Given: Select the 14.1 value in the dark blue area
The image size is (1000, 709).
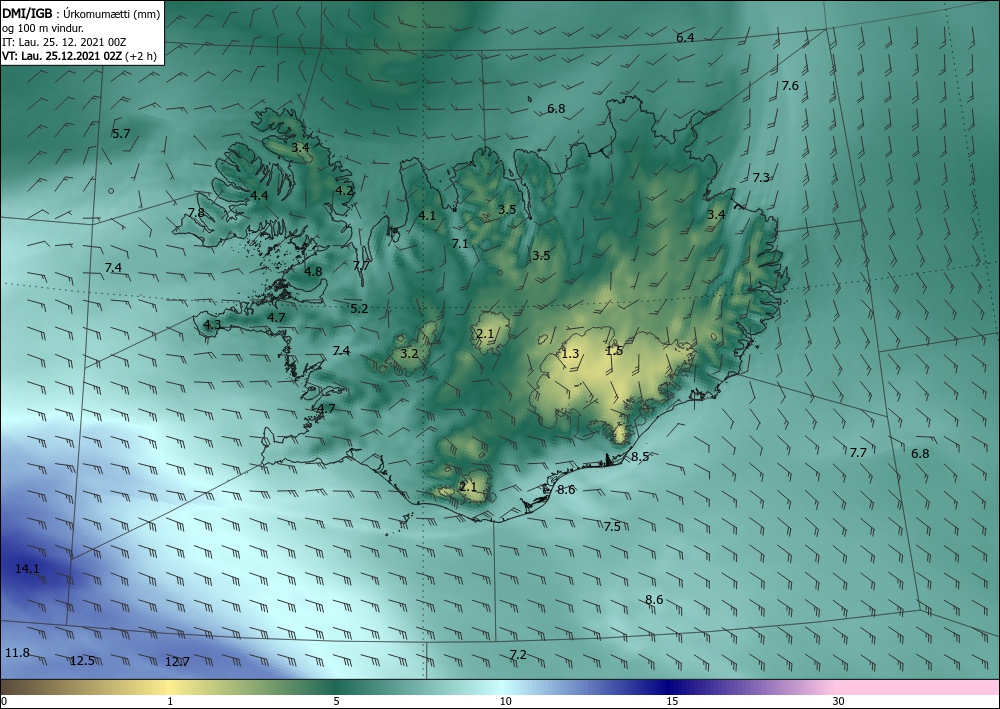Looking at the screenshot, I should pyautogui.click(x=27, y=569).
